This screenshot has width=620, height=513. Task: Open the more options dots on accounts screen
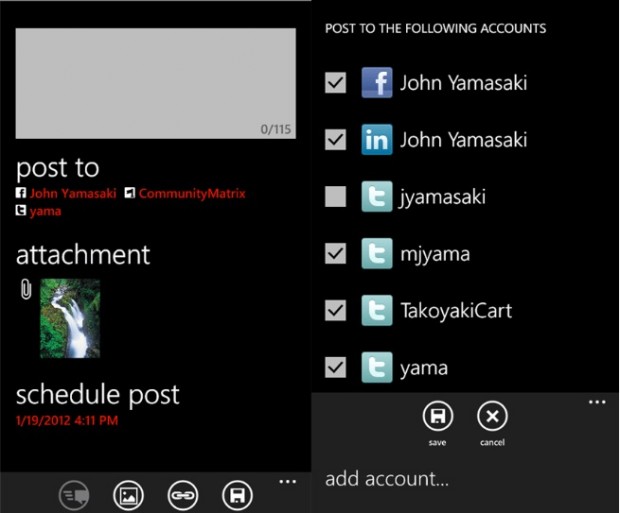tap(597, 402)
